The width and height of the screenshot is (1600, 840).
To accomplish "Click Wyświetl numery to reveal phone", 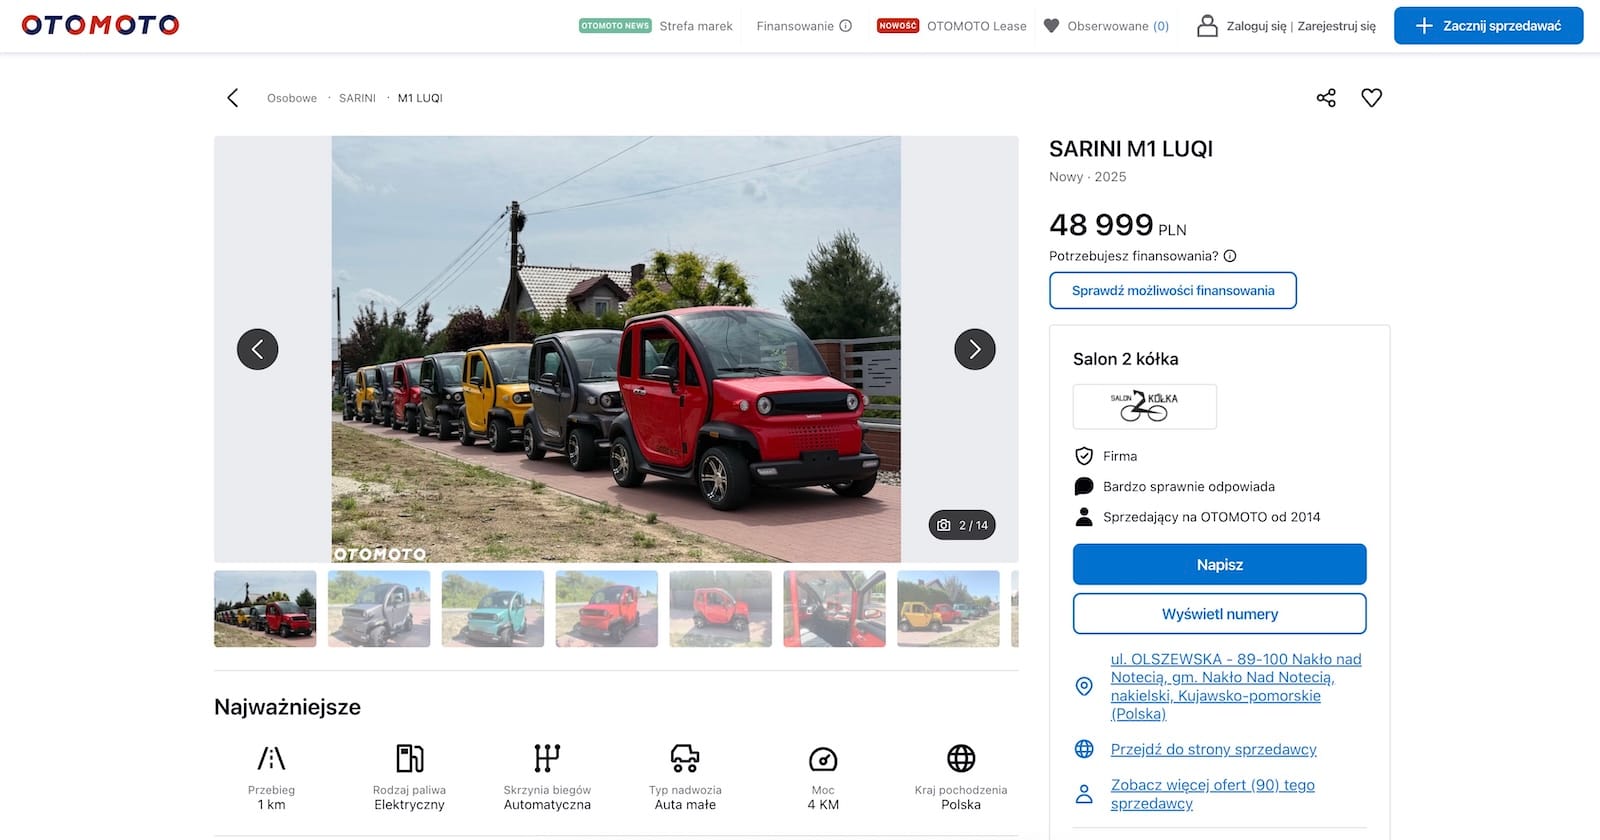I will pos(1220,614).
